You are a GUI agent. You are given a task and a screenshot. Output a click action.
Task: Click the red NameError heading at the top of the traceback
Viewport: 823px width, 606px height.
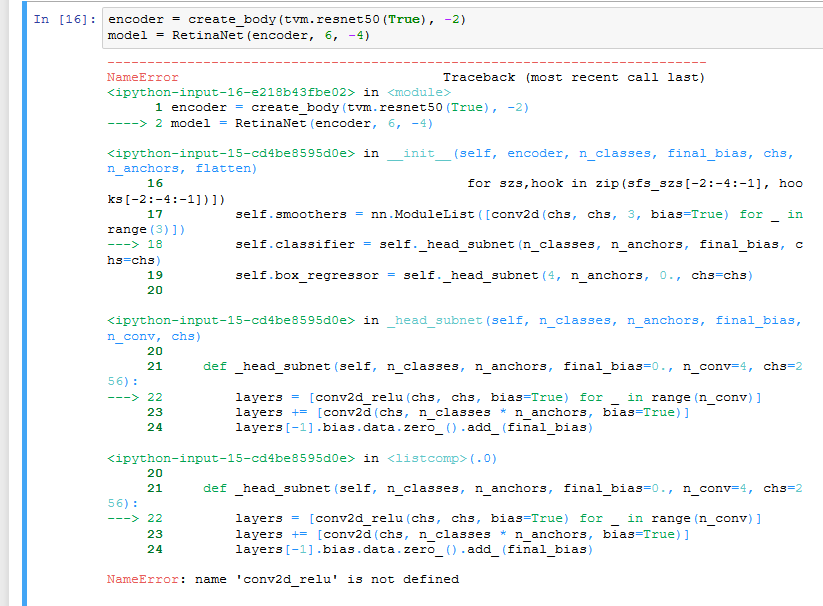click(143, 77)
